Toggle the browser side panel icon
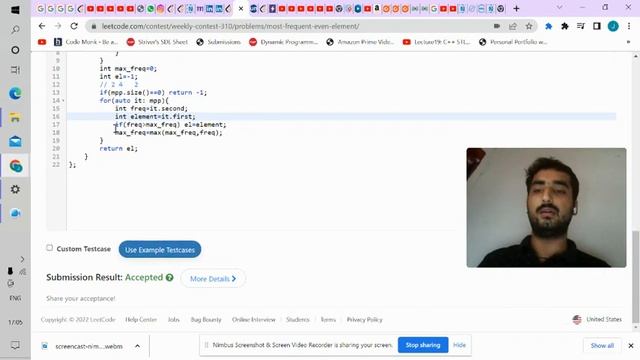 (x=597, y=26)
